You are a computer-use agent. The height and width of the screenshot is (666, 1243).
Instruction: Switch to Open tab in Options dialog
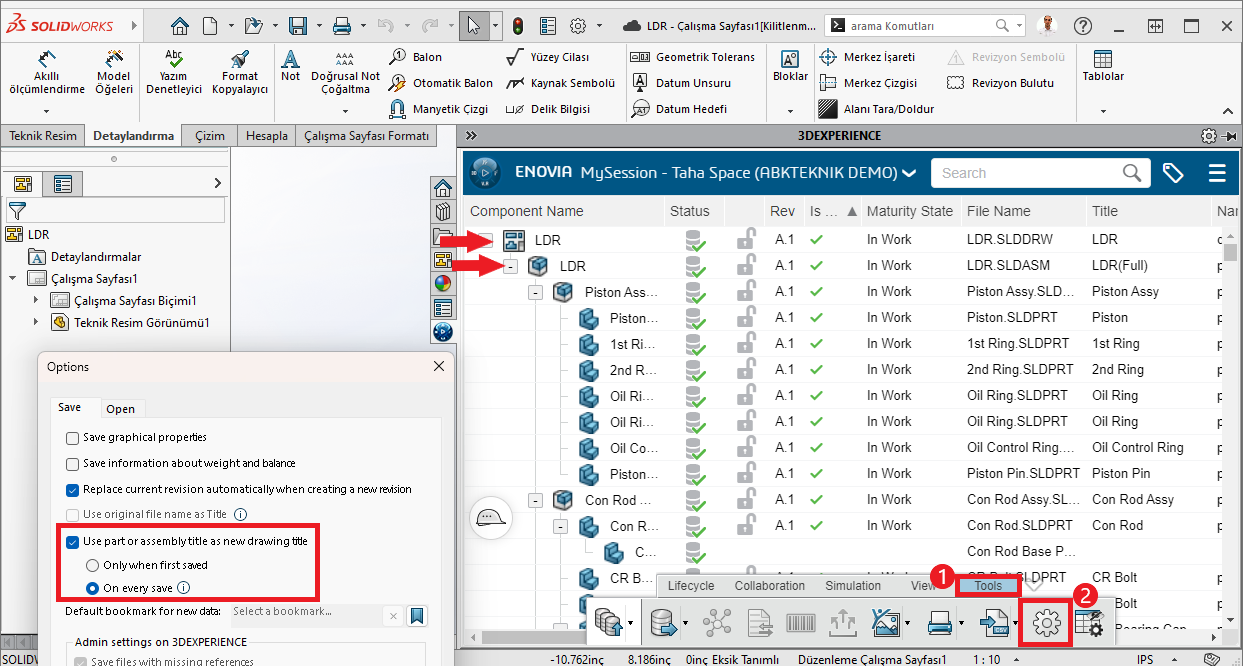click(120, 409)
